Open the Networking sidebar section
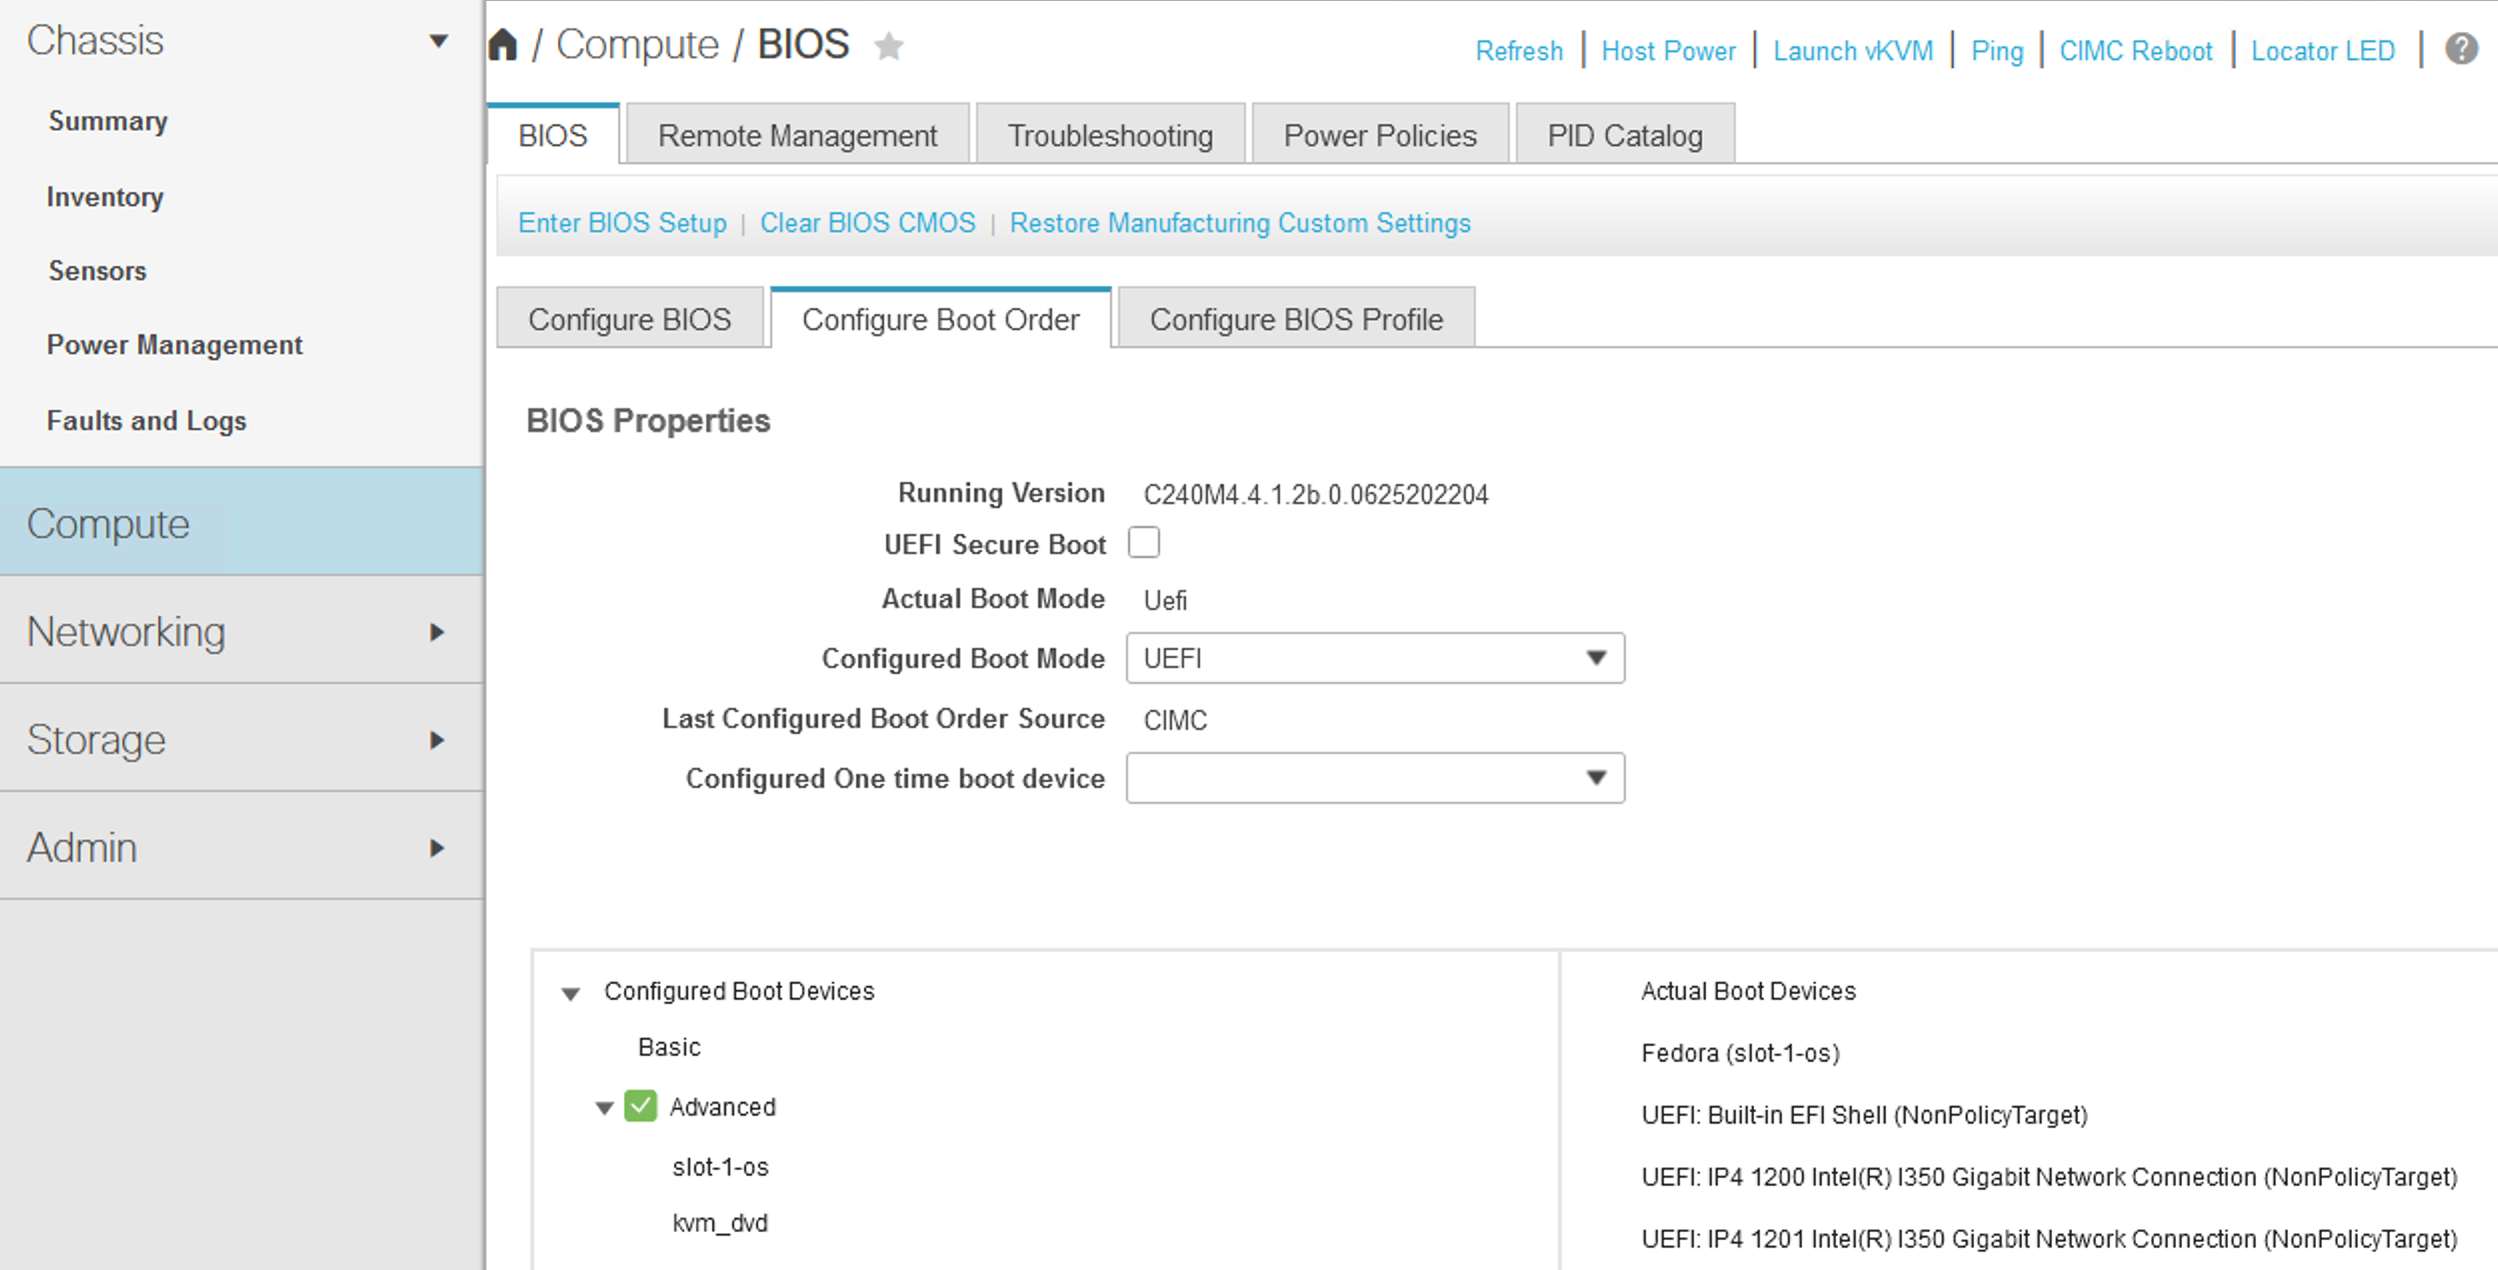Image resolution: width=2498 pixels, height=1270 pixels. (242, 631)
